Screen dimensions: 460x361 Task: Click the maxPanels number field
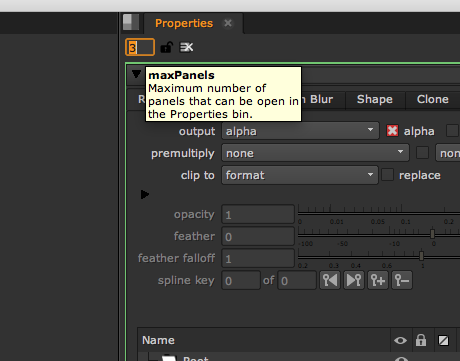coord(140,47)
